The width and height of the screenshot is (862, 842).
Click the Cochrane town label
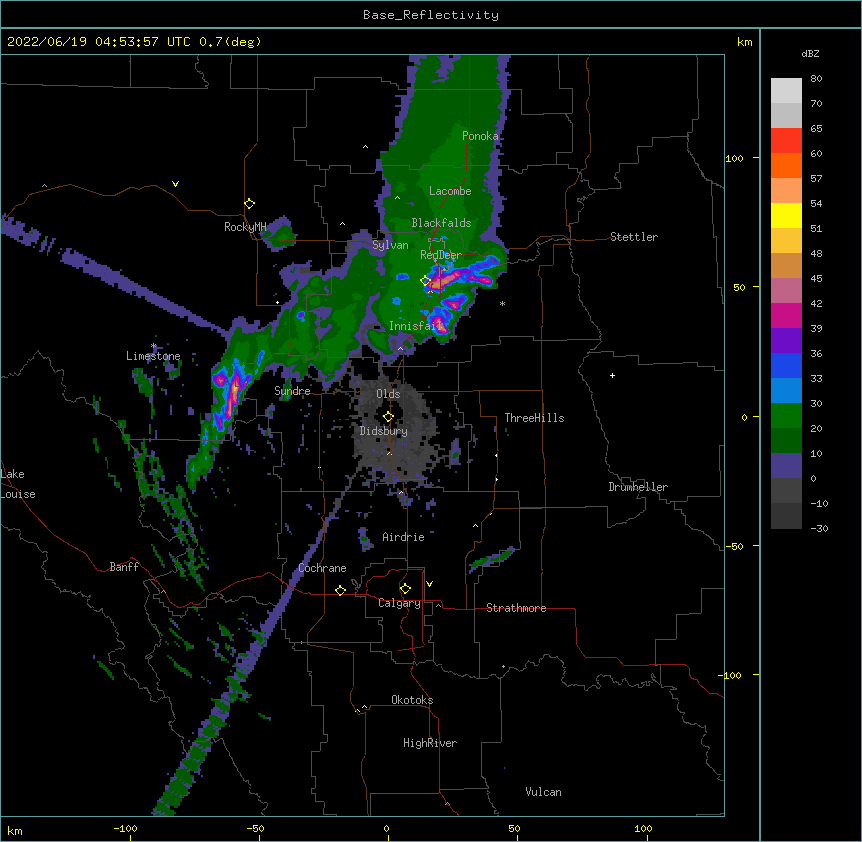pos(322,568)
